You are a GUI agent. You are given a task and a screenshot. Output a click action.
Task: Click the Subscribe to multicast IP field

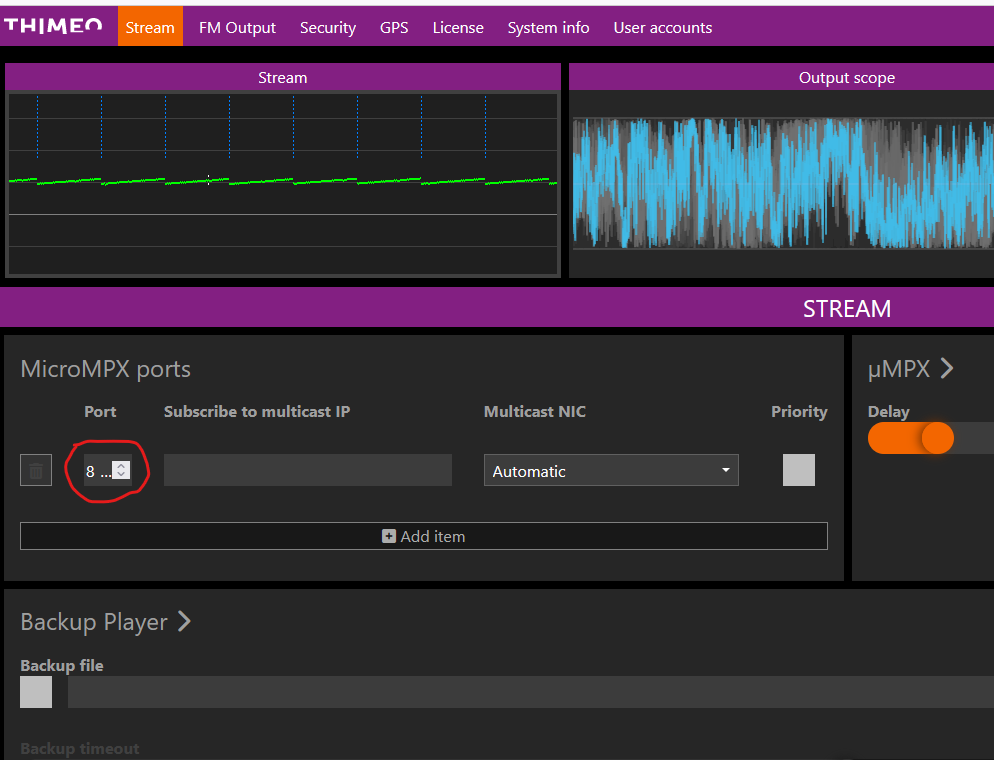click(307, 470)
